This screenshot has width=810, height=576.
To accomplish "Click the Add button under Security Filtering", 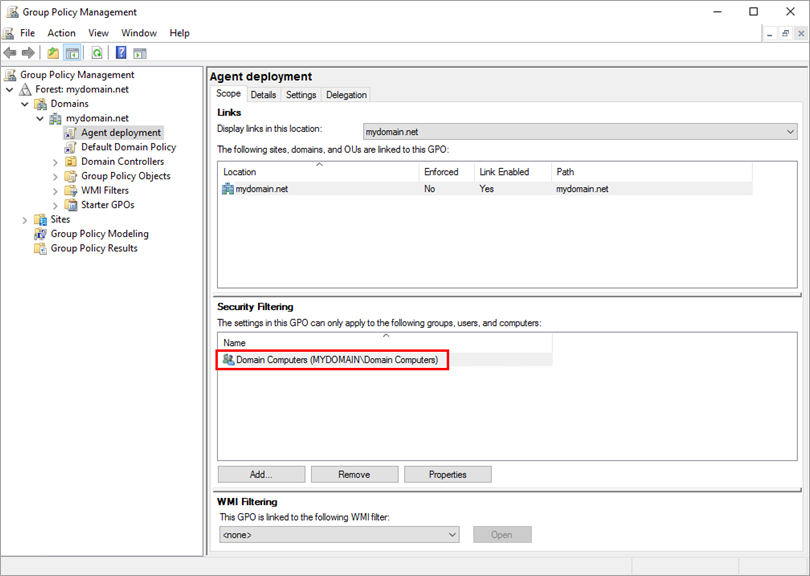I will click(x=260, y=473).
